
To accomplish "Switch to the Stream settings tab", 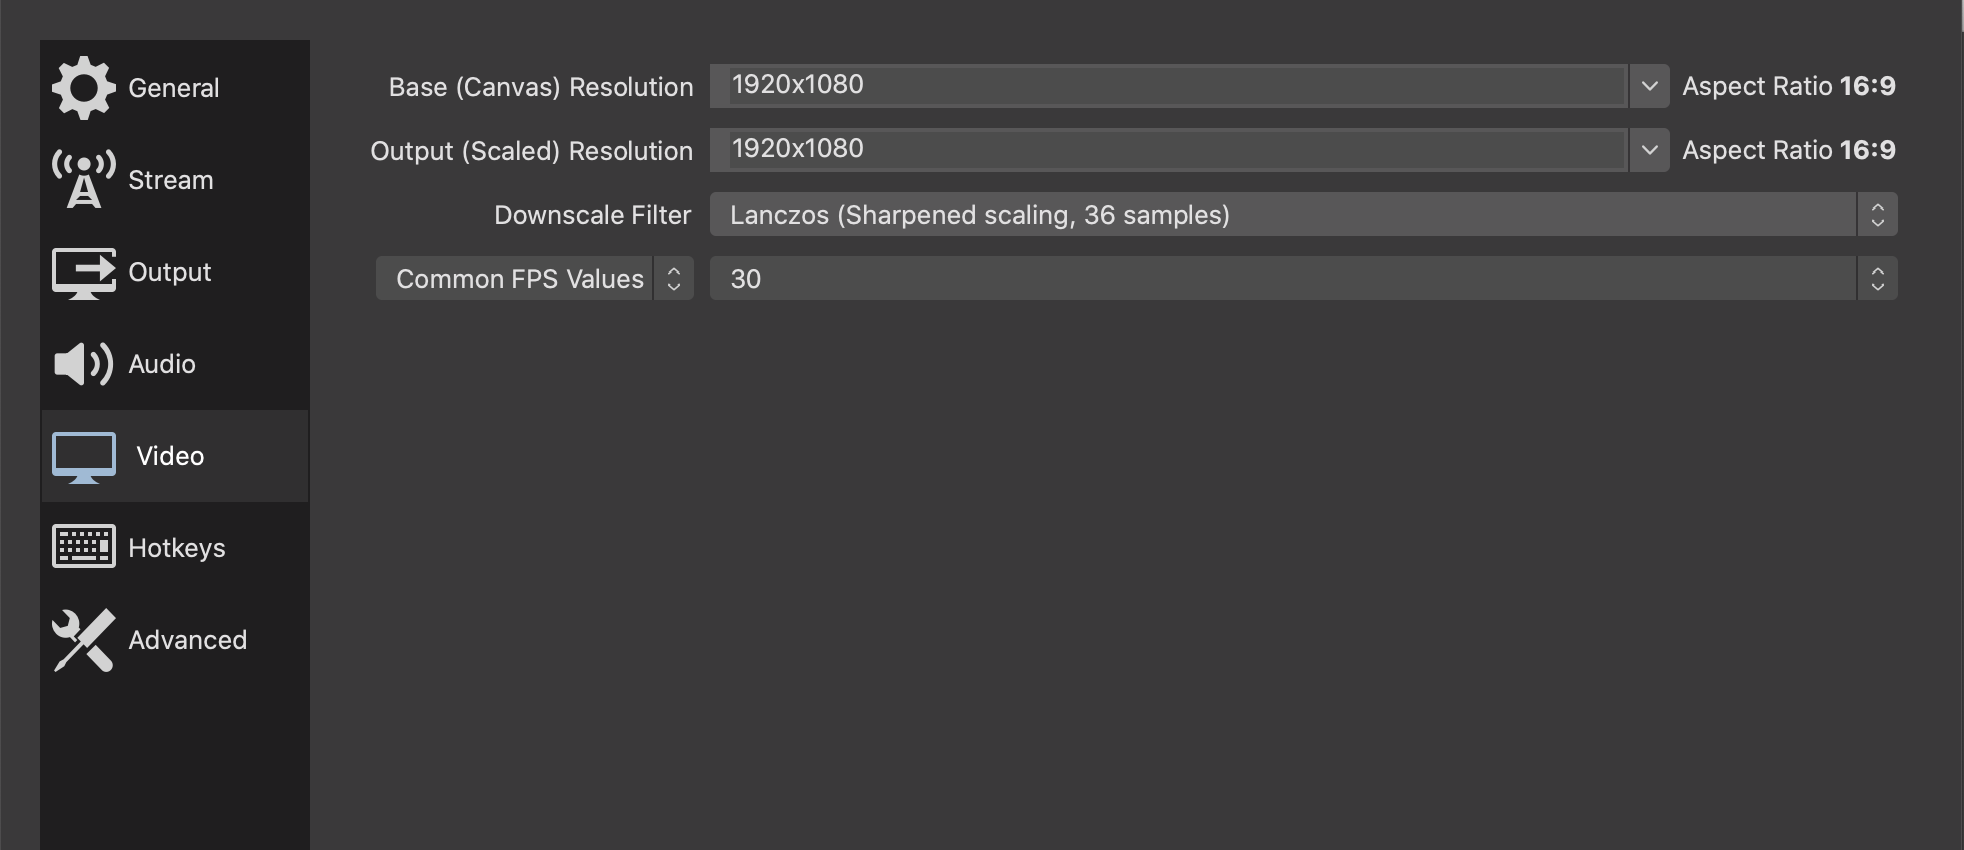I will tap(171, 180).
